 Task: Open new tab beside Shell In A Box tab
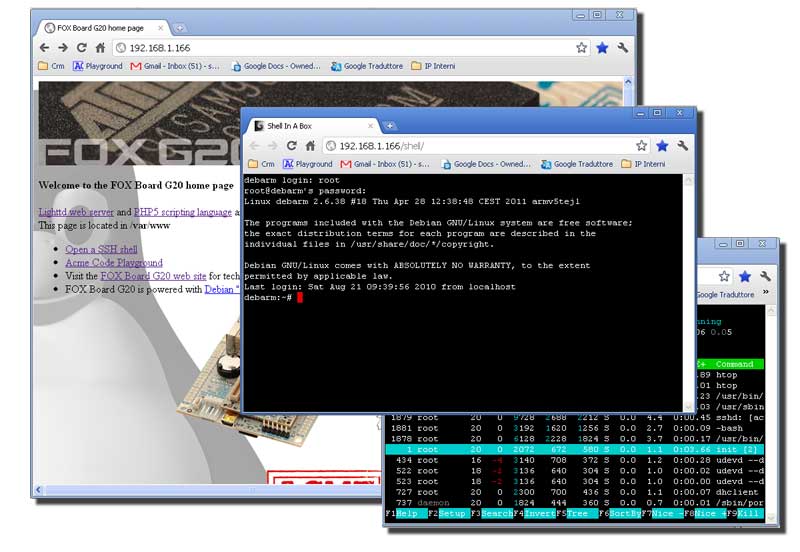(390, 126)
